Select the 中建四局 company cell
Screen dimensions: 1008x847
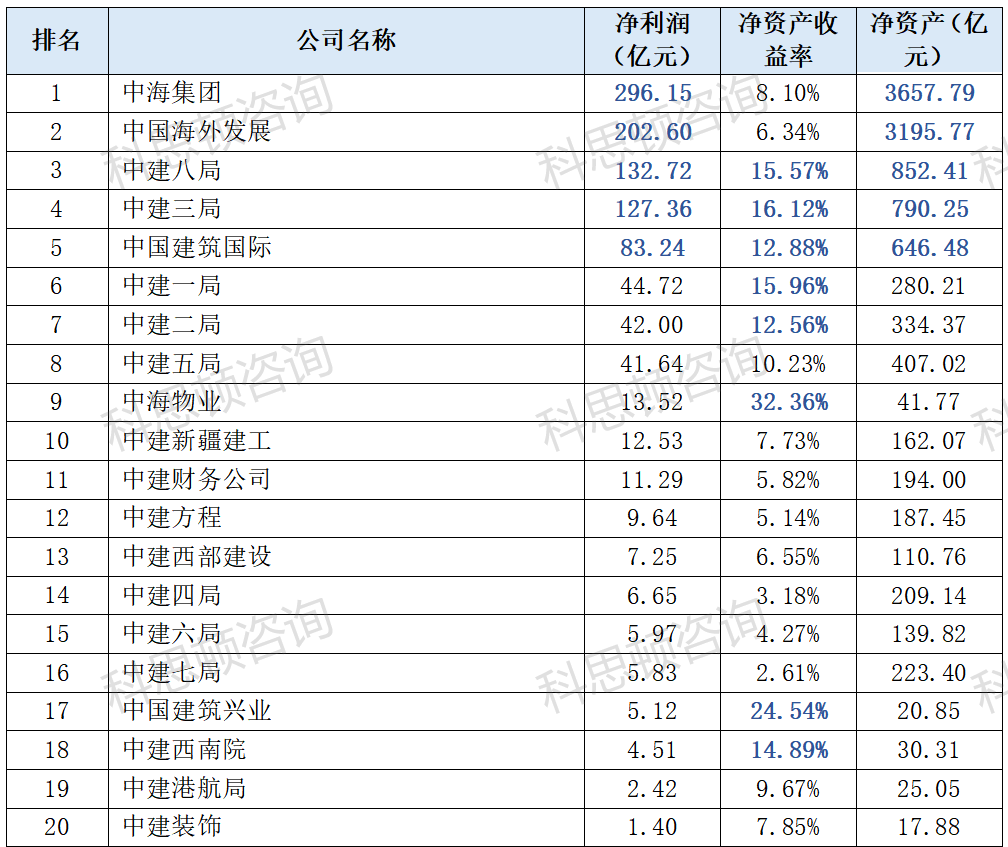pyautogui.click(x=346, y=596)
